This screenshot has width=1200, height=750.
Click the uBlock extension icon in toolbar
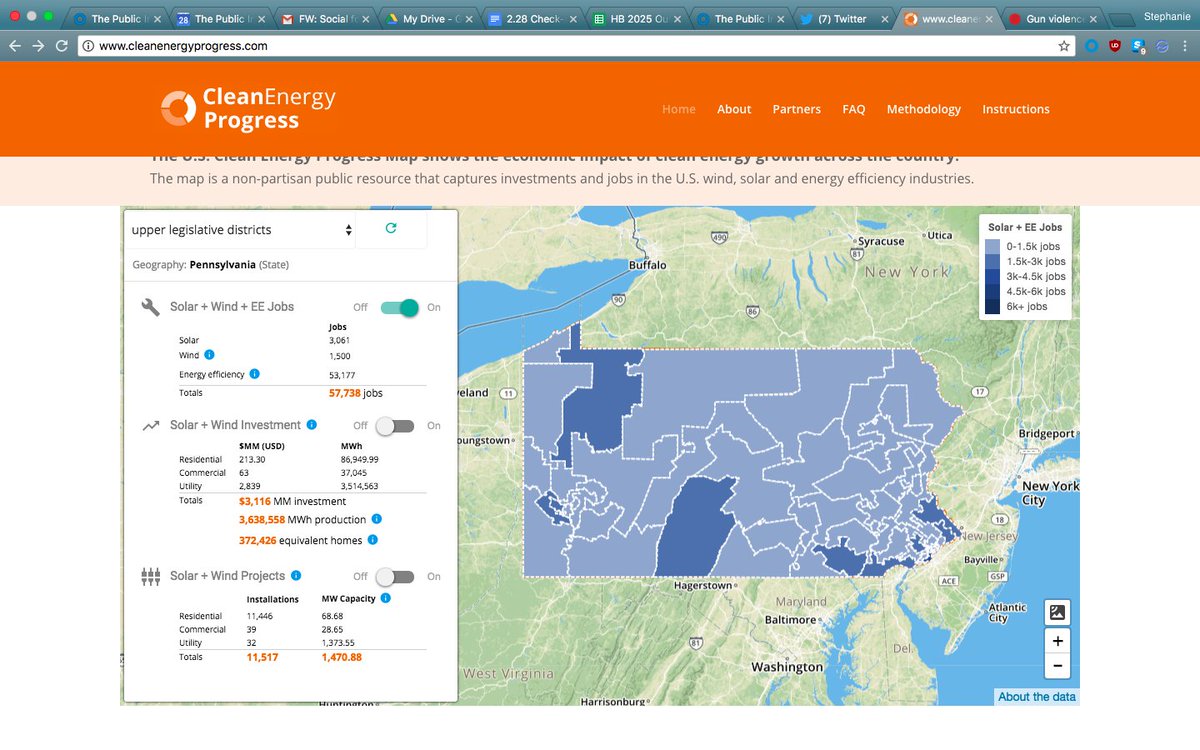1115,45
